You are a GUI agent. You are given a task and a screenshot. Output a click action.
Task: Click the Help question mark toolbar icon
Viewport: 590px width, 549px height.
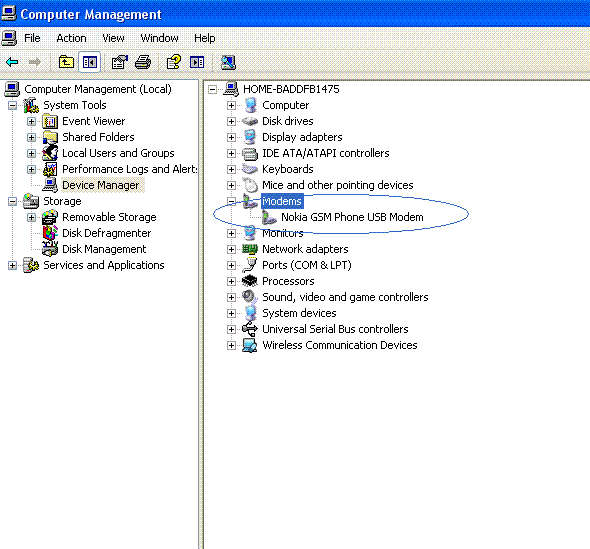pyautogui.click(x=173, y=62)
